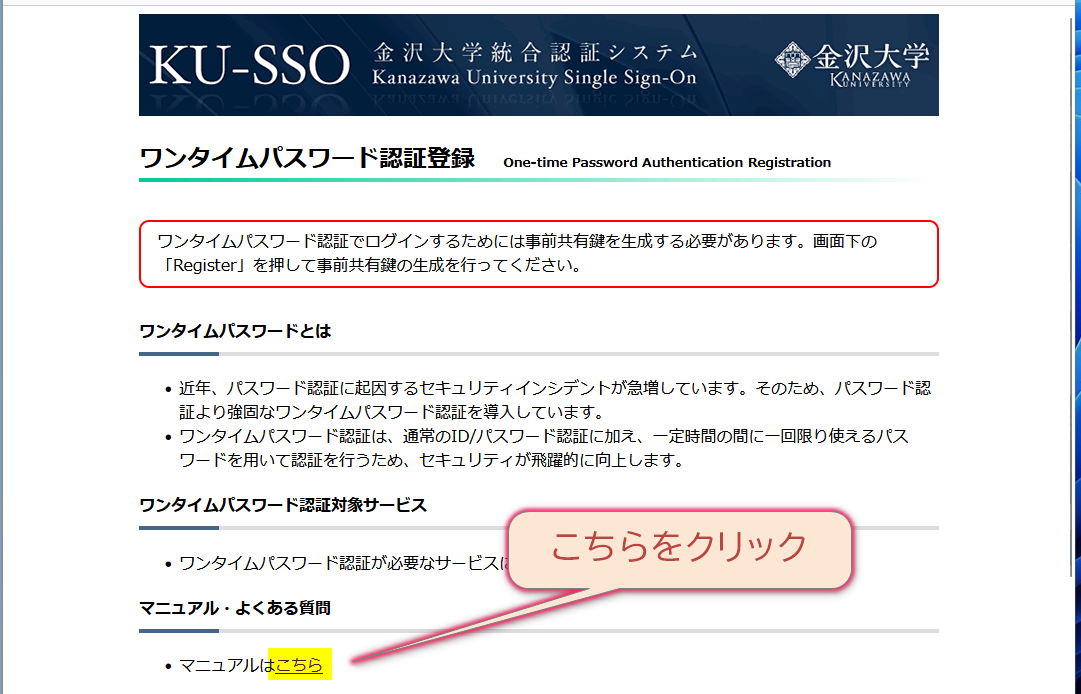Click the こちらをクリック speech bubble annotation

coord(679,547)
